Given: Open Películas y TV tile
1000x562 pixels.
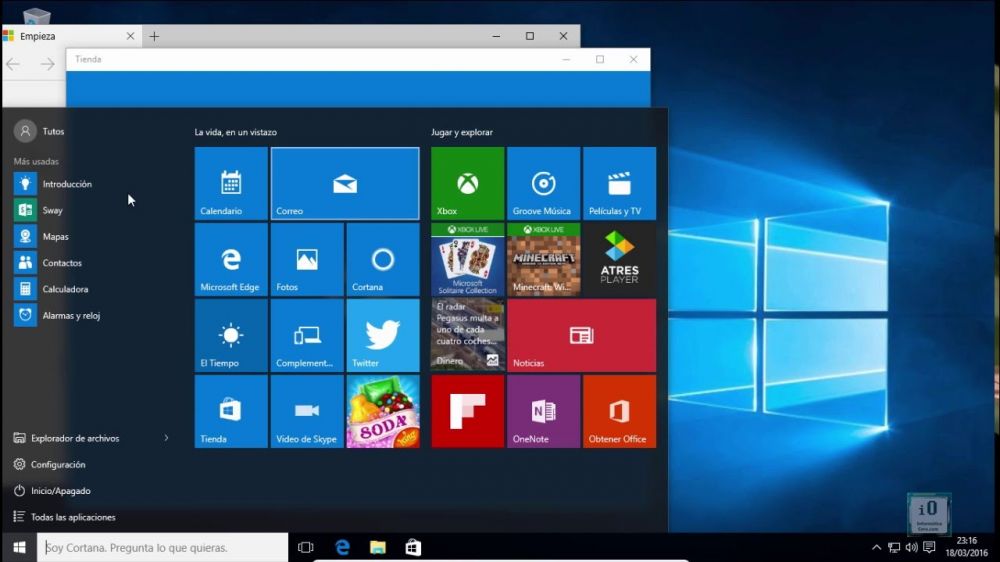Looking at the screenshot, I should coord(619,184).
